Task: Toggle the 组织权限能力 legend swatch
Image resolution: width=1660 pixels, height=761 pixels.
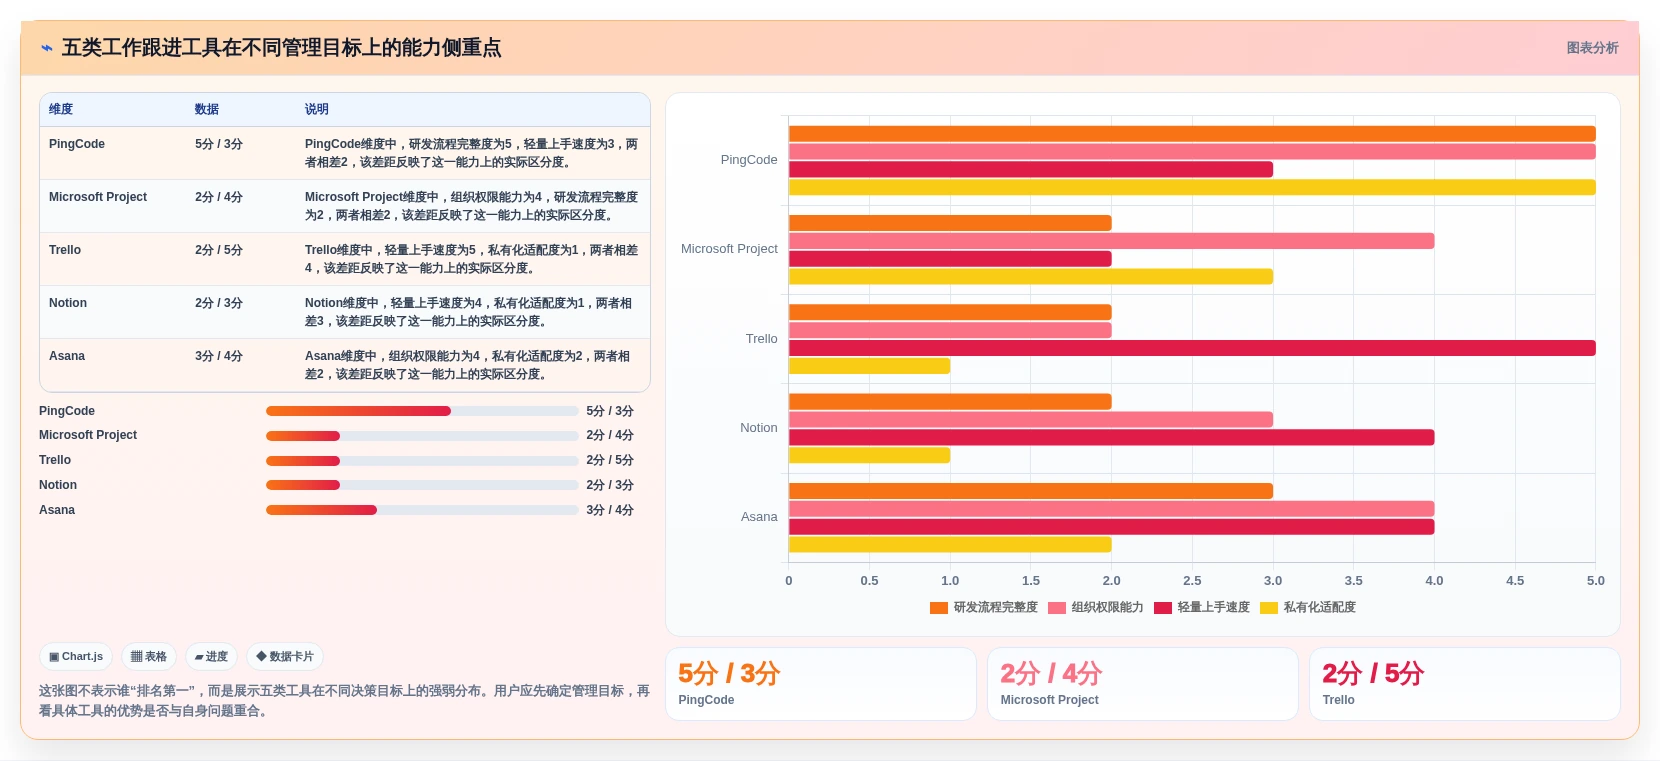Action: 1056,608
